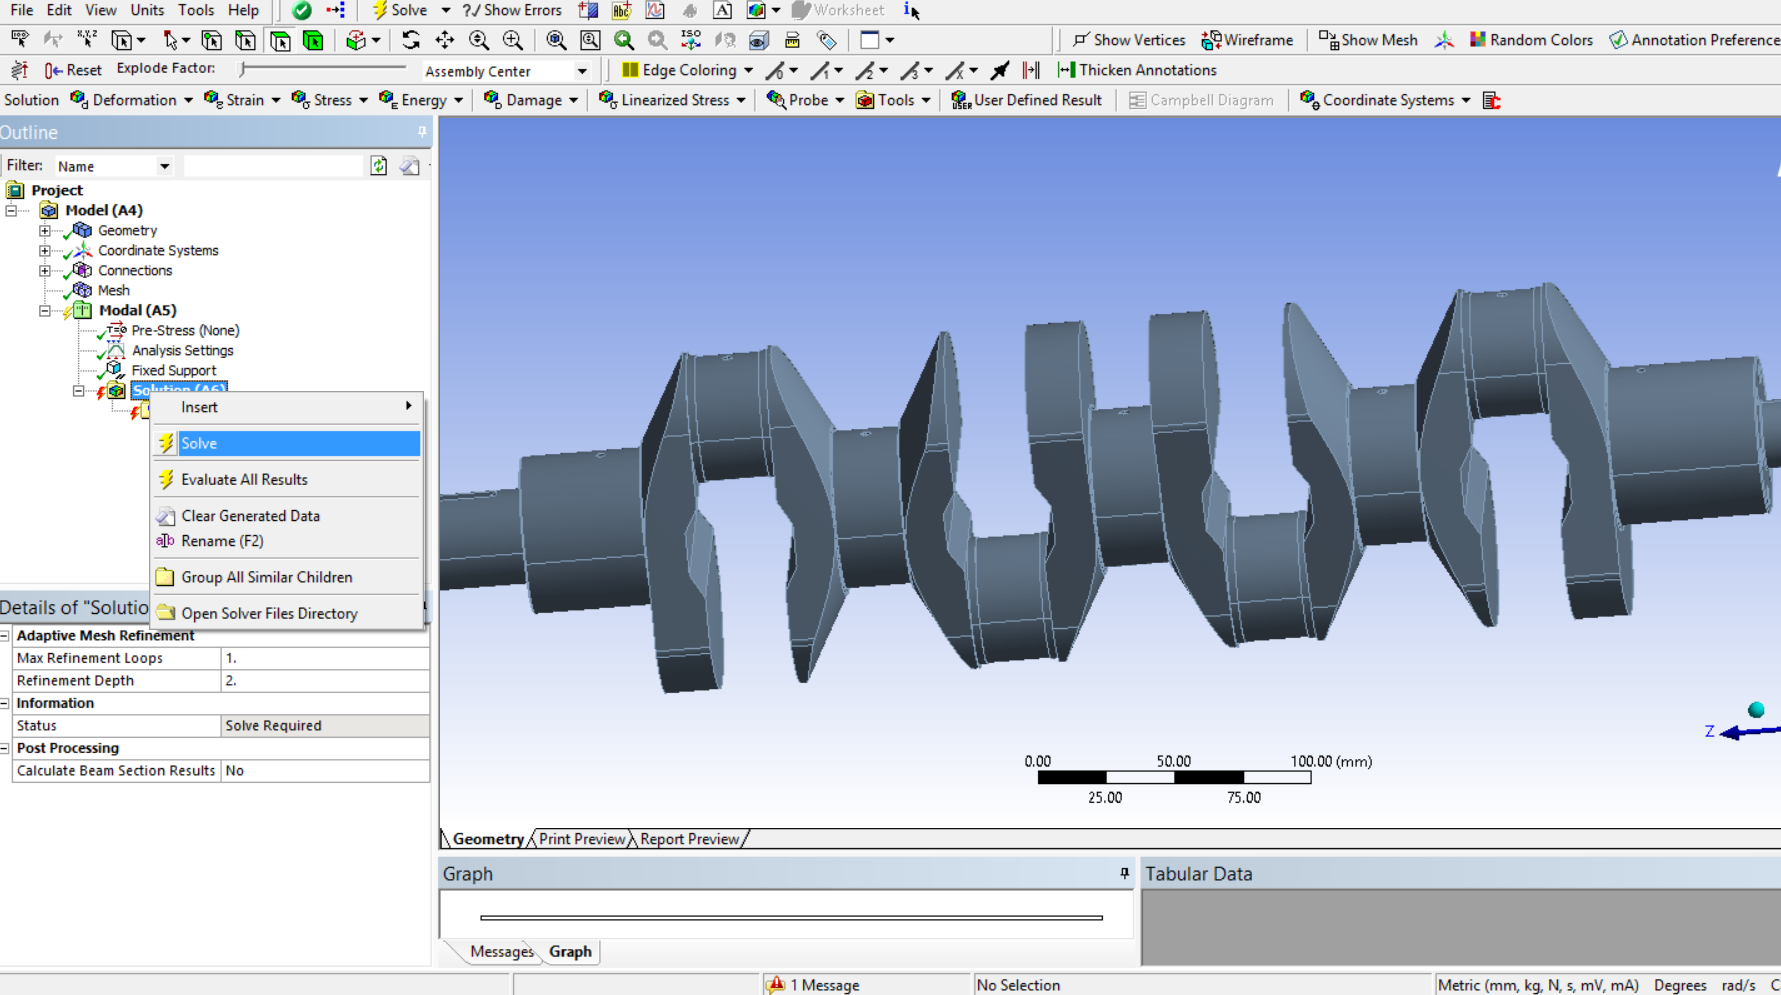
Task: Click the Mesh icon in the tree
Action: tap(83, 290)
